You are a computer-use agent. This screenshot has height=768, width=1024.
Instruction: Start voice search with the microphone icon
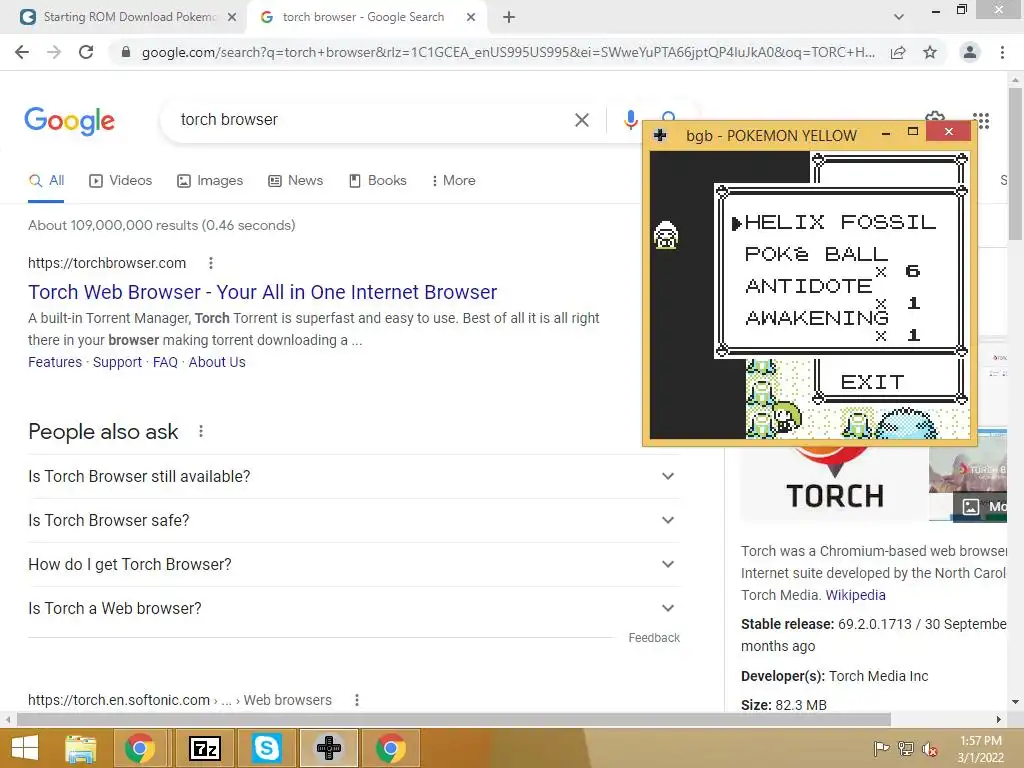click(x=630, y=120)
